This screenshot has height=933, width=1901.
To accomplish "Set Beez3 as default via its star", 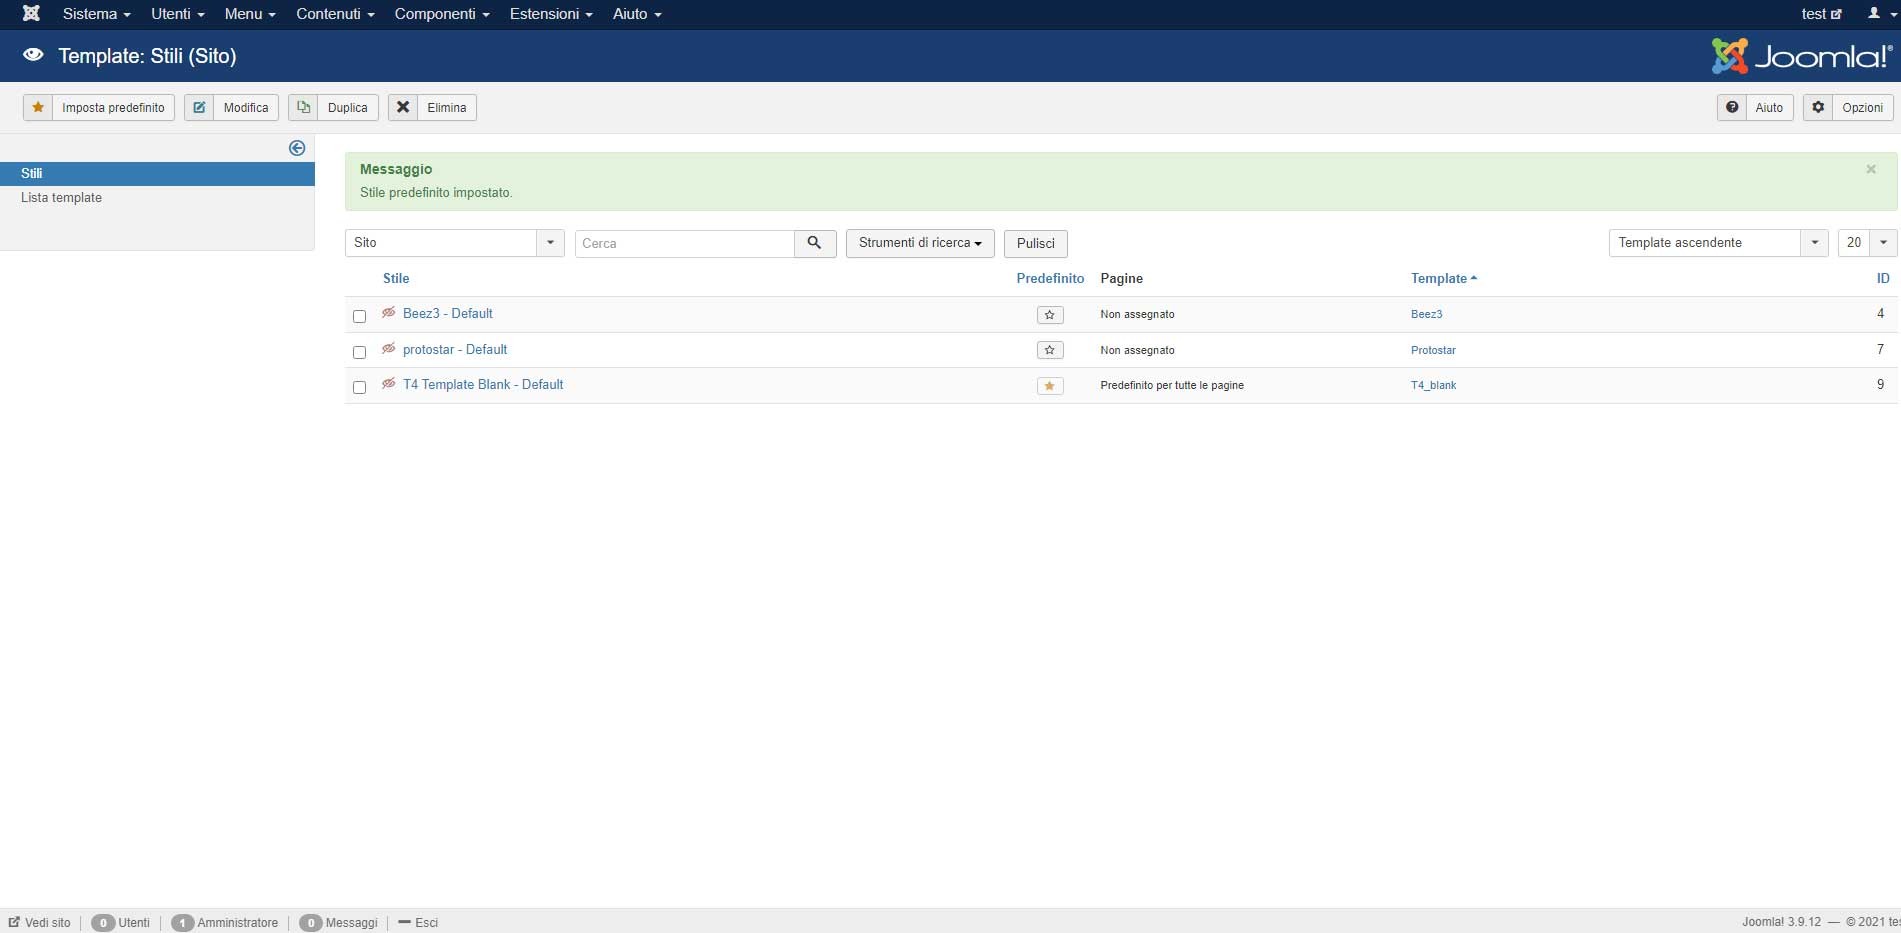I will click(x=1049, y=315).
